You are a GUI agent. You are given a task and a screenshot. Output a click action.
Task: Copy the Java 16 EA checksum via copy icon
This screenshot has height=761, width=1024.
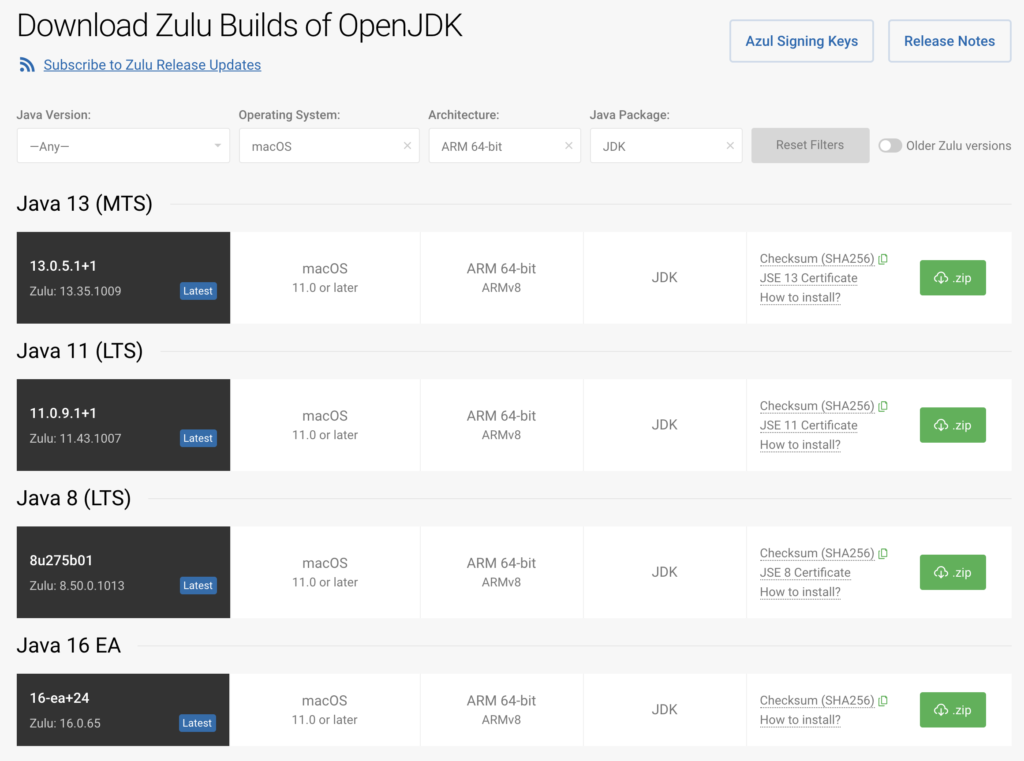tap(883, 701)
